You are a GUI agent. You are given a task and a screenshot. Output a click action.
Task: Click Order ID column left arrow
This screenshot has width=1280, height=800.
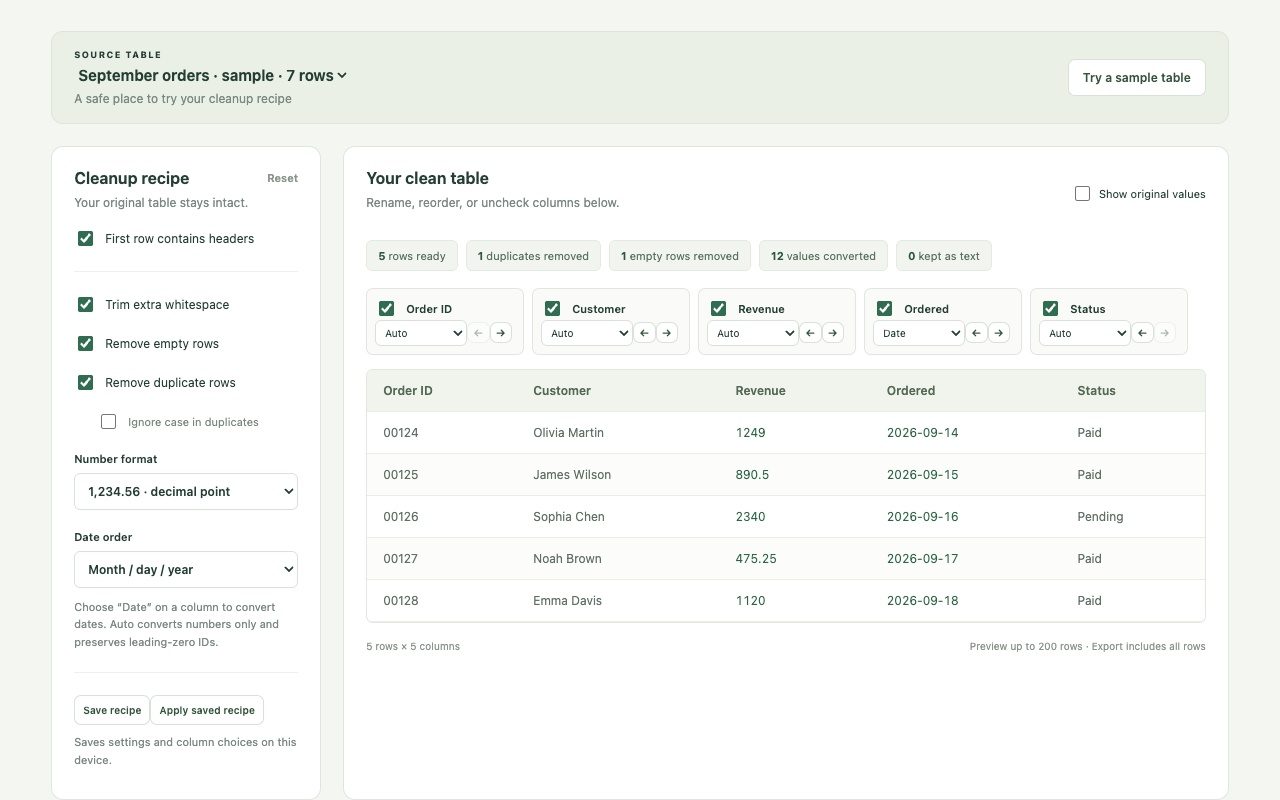[x=479, y=333]
